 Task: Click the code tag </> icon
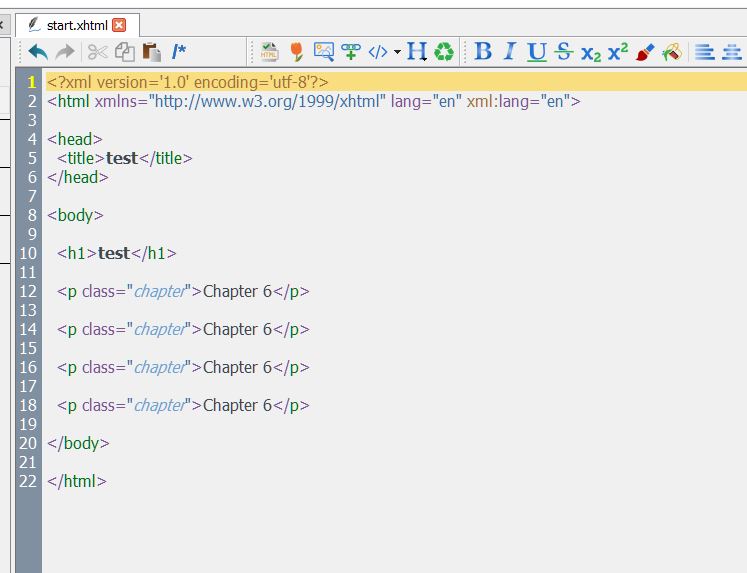click(x=378, y=51)
